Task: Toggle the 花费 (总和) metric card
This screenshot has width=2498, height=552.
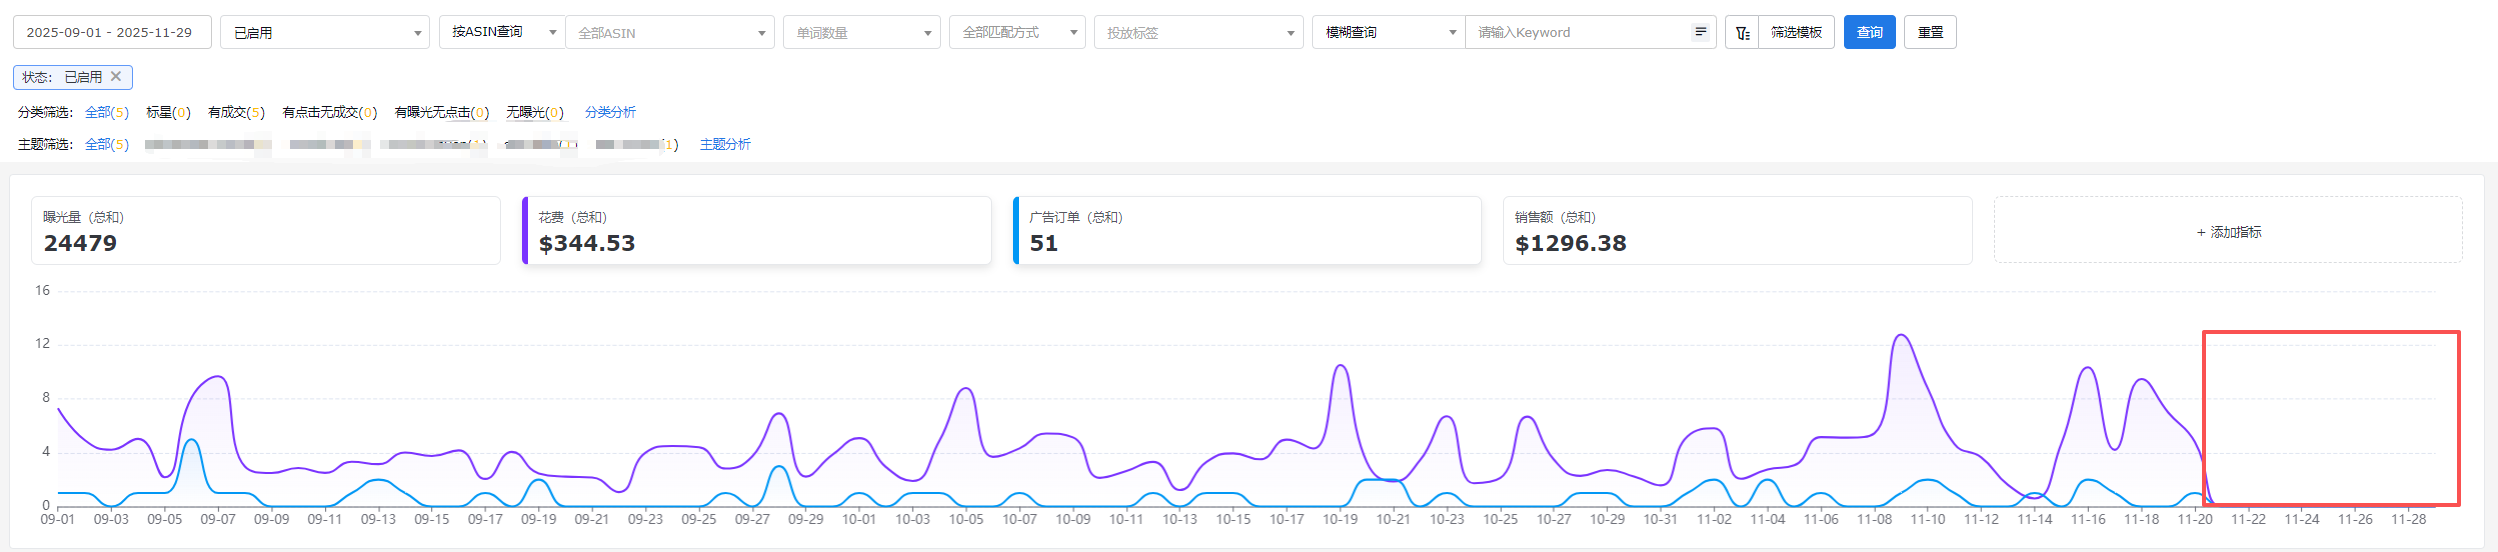Action: (x=757, y=231)
